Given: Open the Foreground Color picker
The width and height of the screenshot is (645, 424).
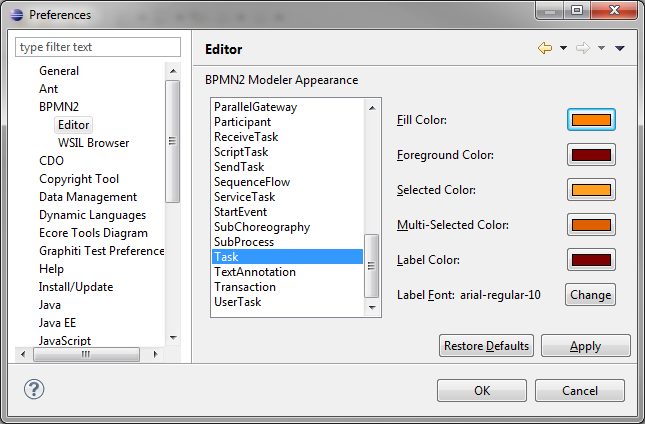Looking at the screenshot, I should [591, 155].
